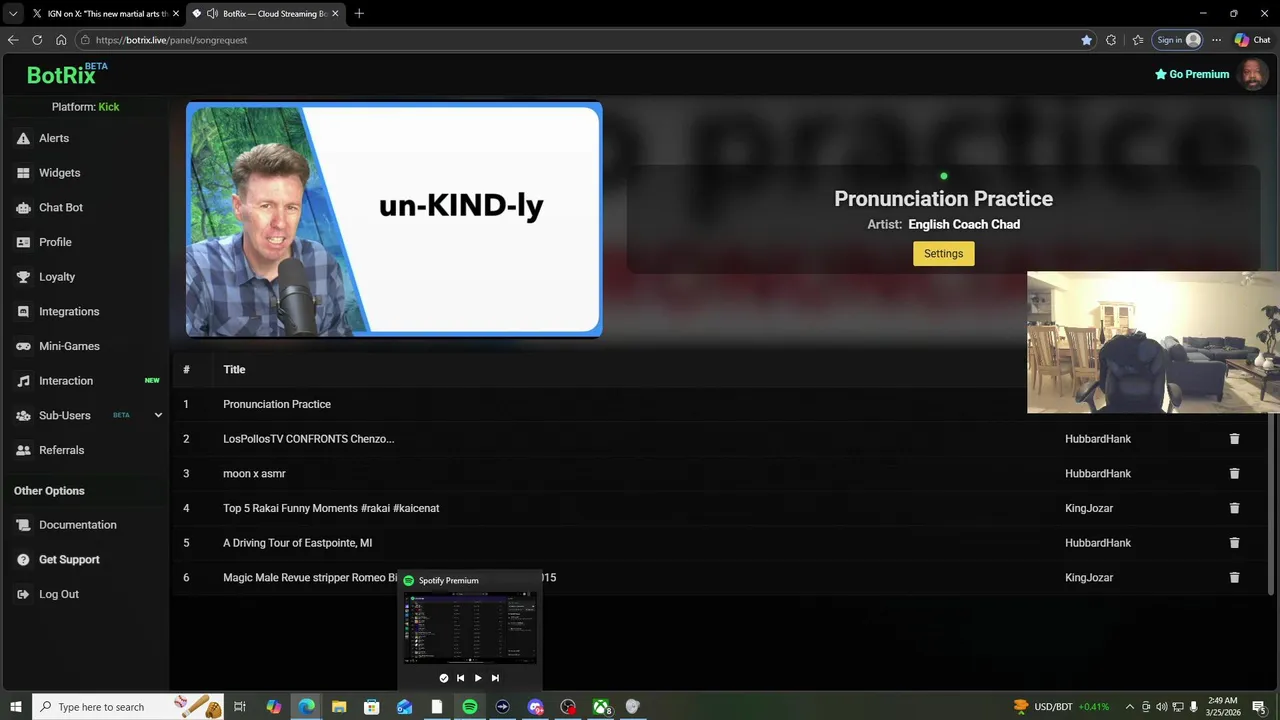Open Microsoft Store from taskbar

(372, 707)
